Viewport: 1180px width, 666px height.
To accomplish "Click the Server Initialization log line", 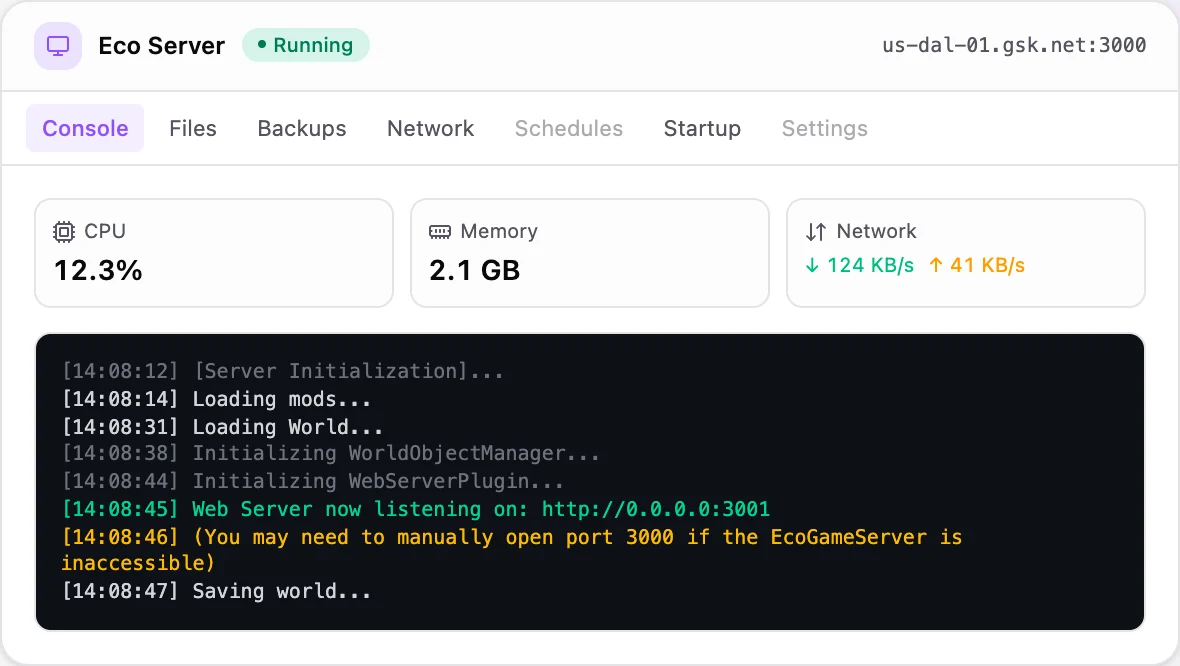I will (282, 371).
